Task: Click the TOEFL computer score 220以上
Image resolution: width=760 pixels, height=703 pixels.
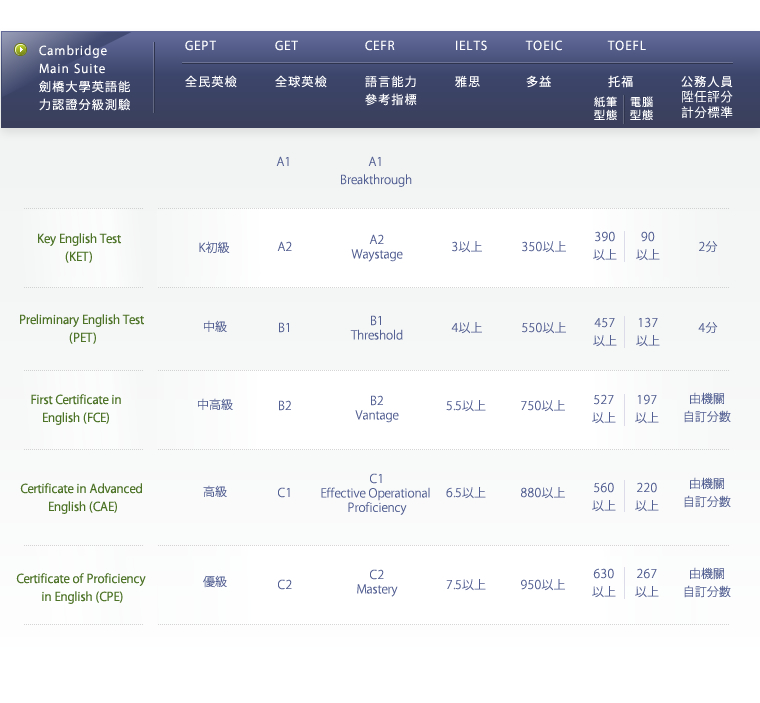Action: [x=647, y=496]
